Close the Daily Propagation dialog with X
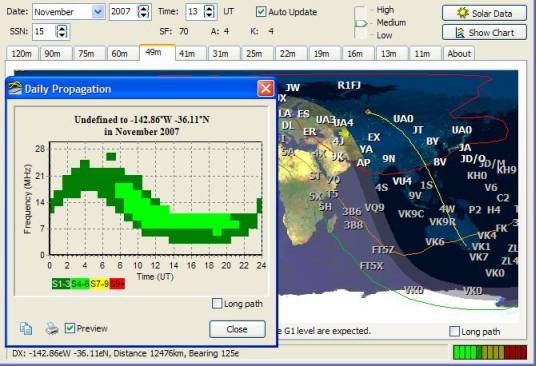Image resolution: width=536 pixels, height=366 pixels. coord(266,89)
